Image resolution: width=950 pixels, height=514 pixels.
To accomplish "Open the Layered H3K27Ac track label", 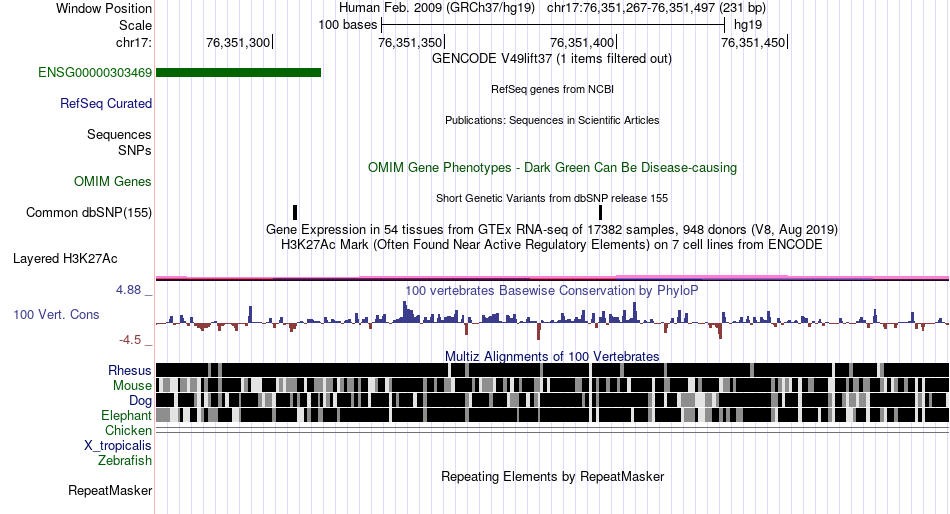I will pos(65,259).
